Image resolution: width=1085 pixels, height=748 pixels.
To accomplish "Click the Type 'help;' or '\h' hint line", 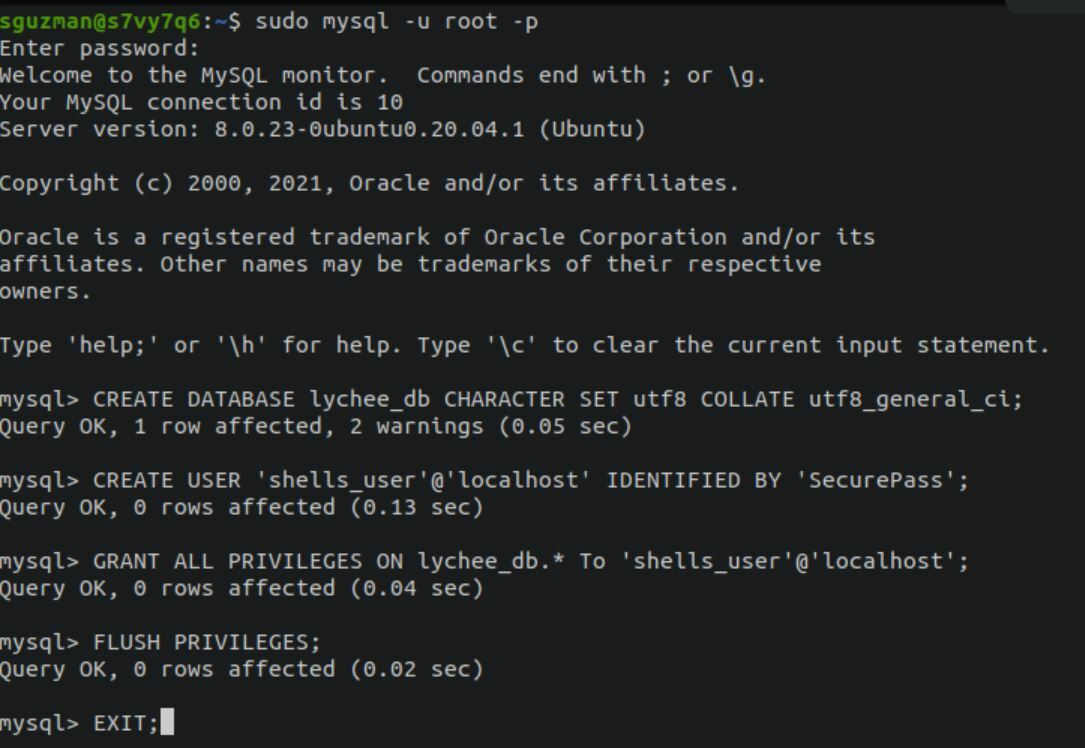I will (524, 345).
